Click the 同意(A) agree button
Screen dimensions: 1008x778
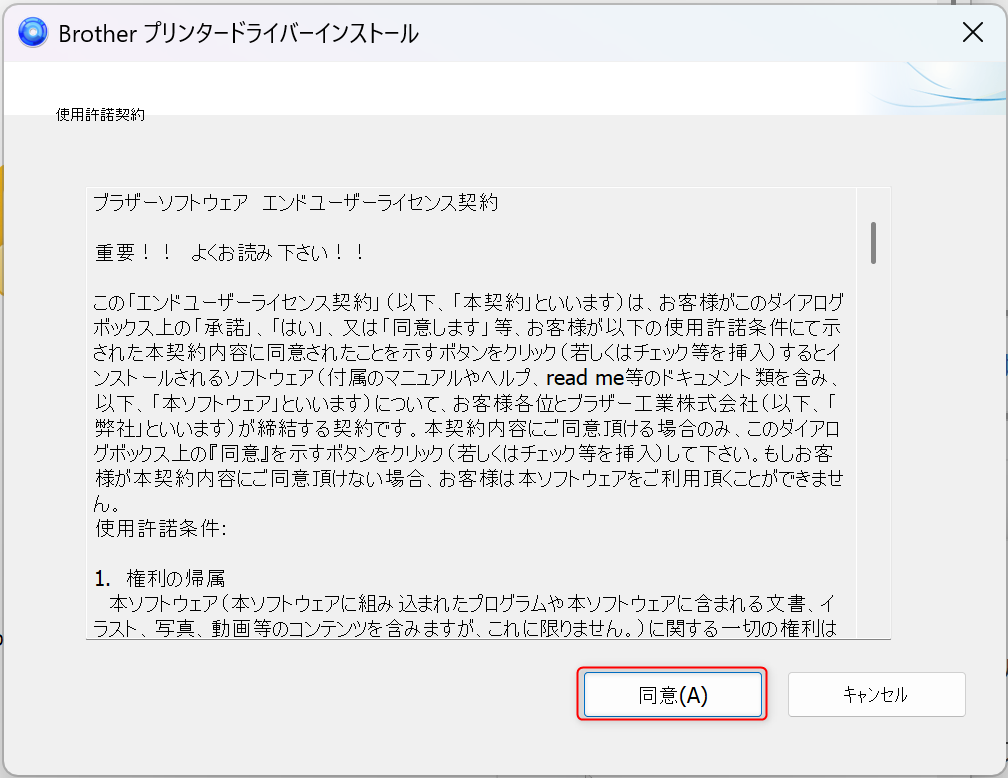point(672,694)
